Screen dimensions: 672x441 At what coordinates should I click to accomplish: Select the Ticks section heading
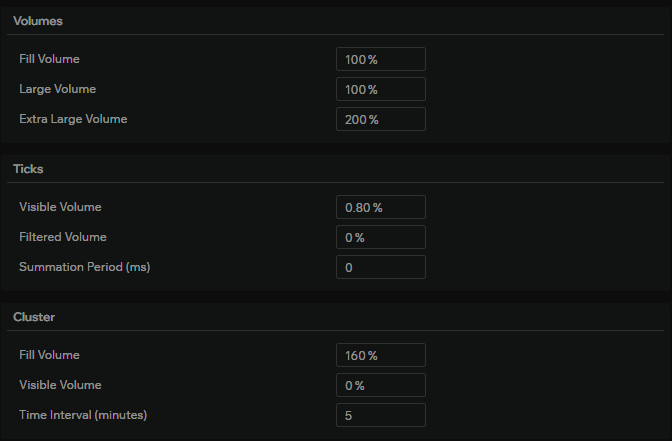[28, 169]
